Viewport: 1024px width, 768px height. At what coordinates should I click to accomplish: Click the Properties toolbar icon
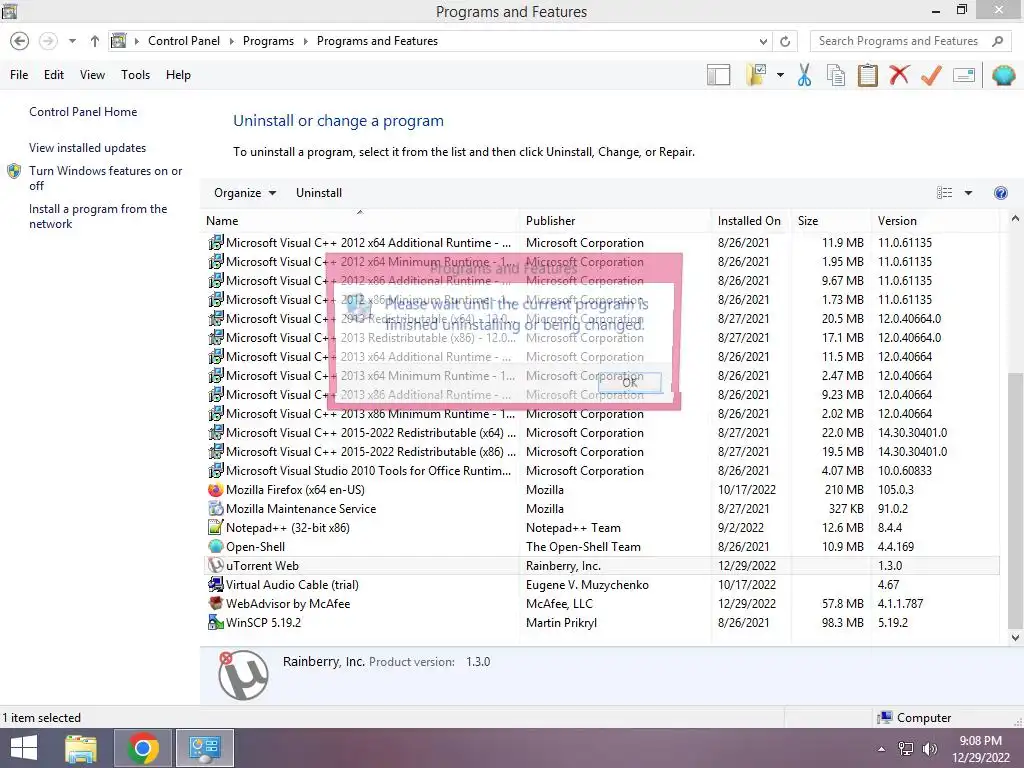point(964,75)
